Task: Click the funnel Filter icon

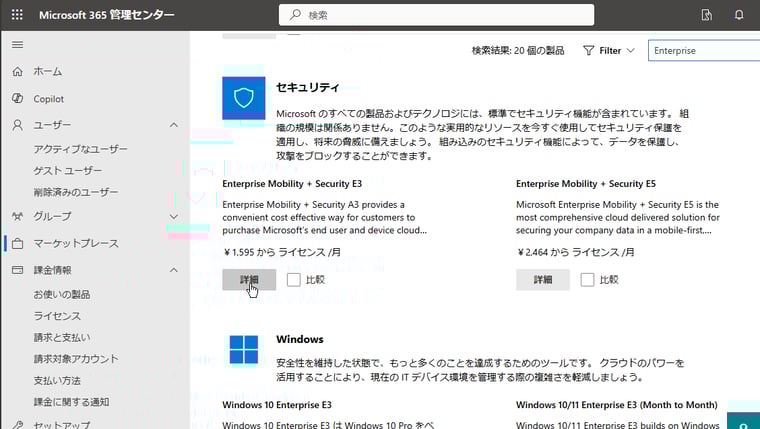Action: (588, 50)
